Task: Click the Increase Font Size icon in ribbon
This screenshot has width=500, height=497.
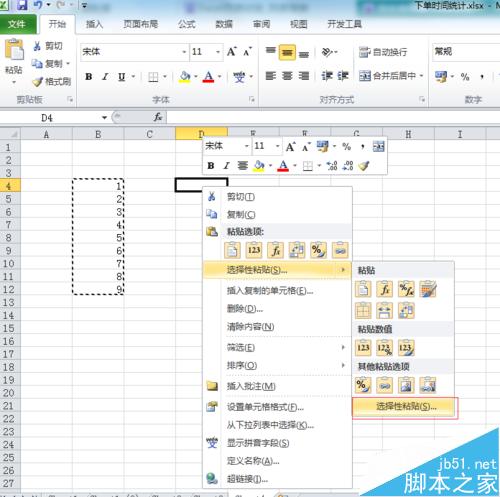Action: coord(231,52)
